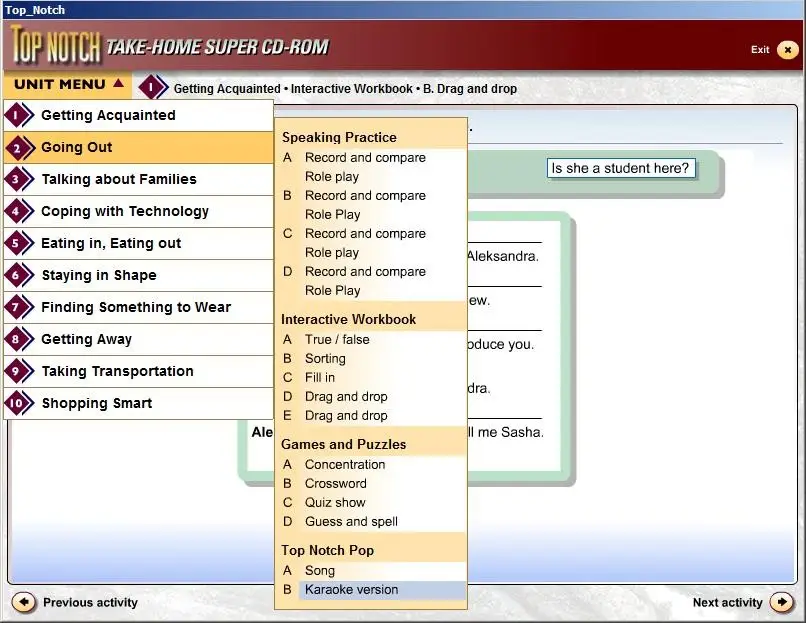Screen dimensions: 806x623
Task: Select the Taking Transportation unit
Action: pos(138,371)
